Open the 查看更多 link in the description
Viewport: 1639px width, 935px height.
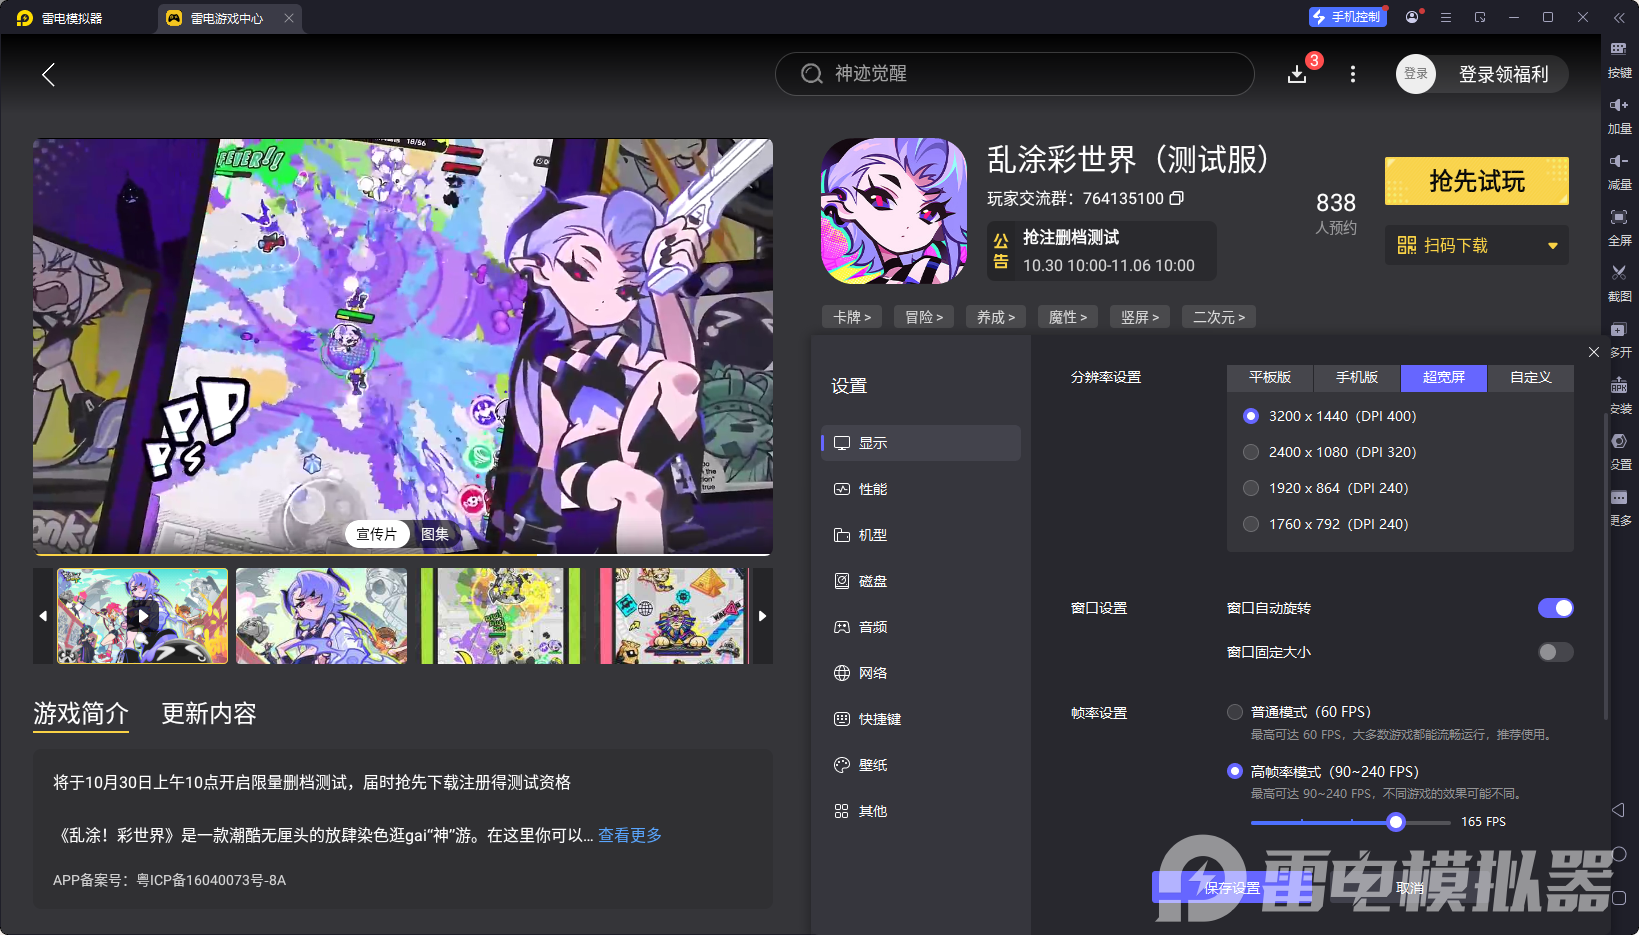[629, 835]
